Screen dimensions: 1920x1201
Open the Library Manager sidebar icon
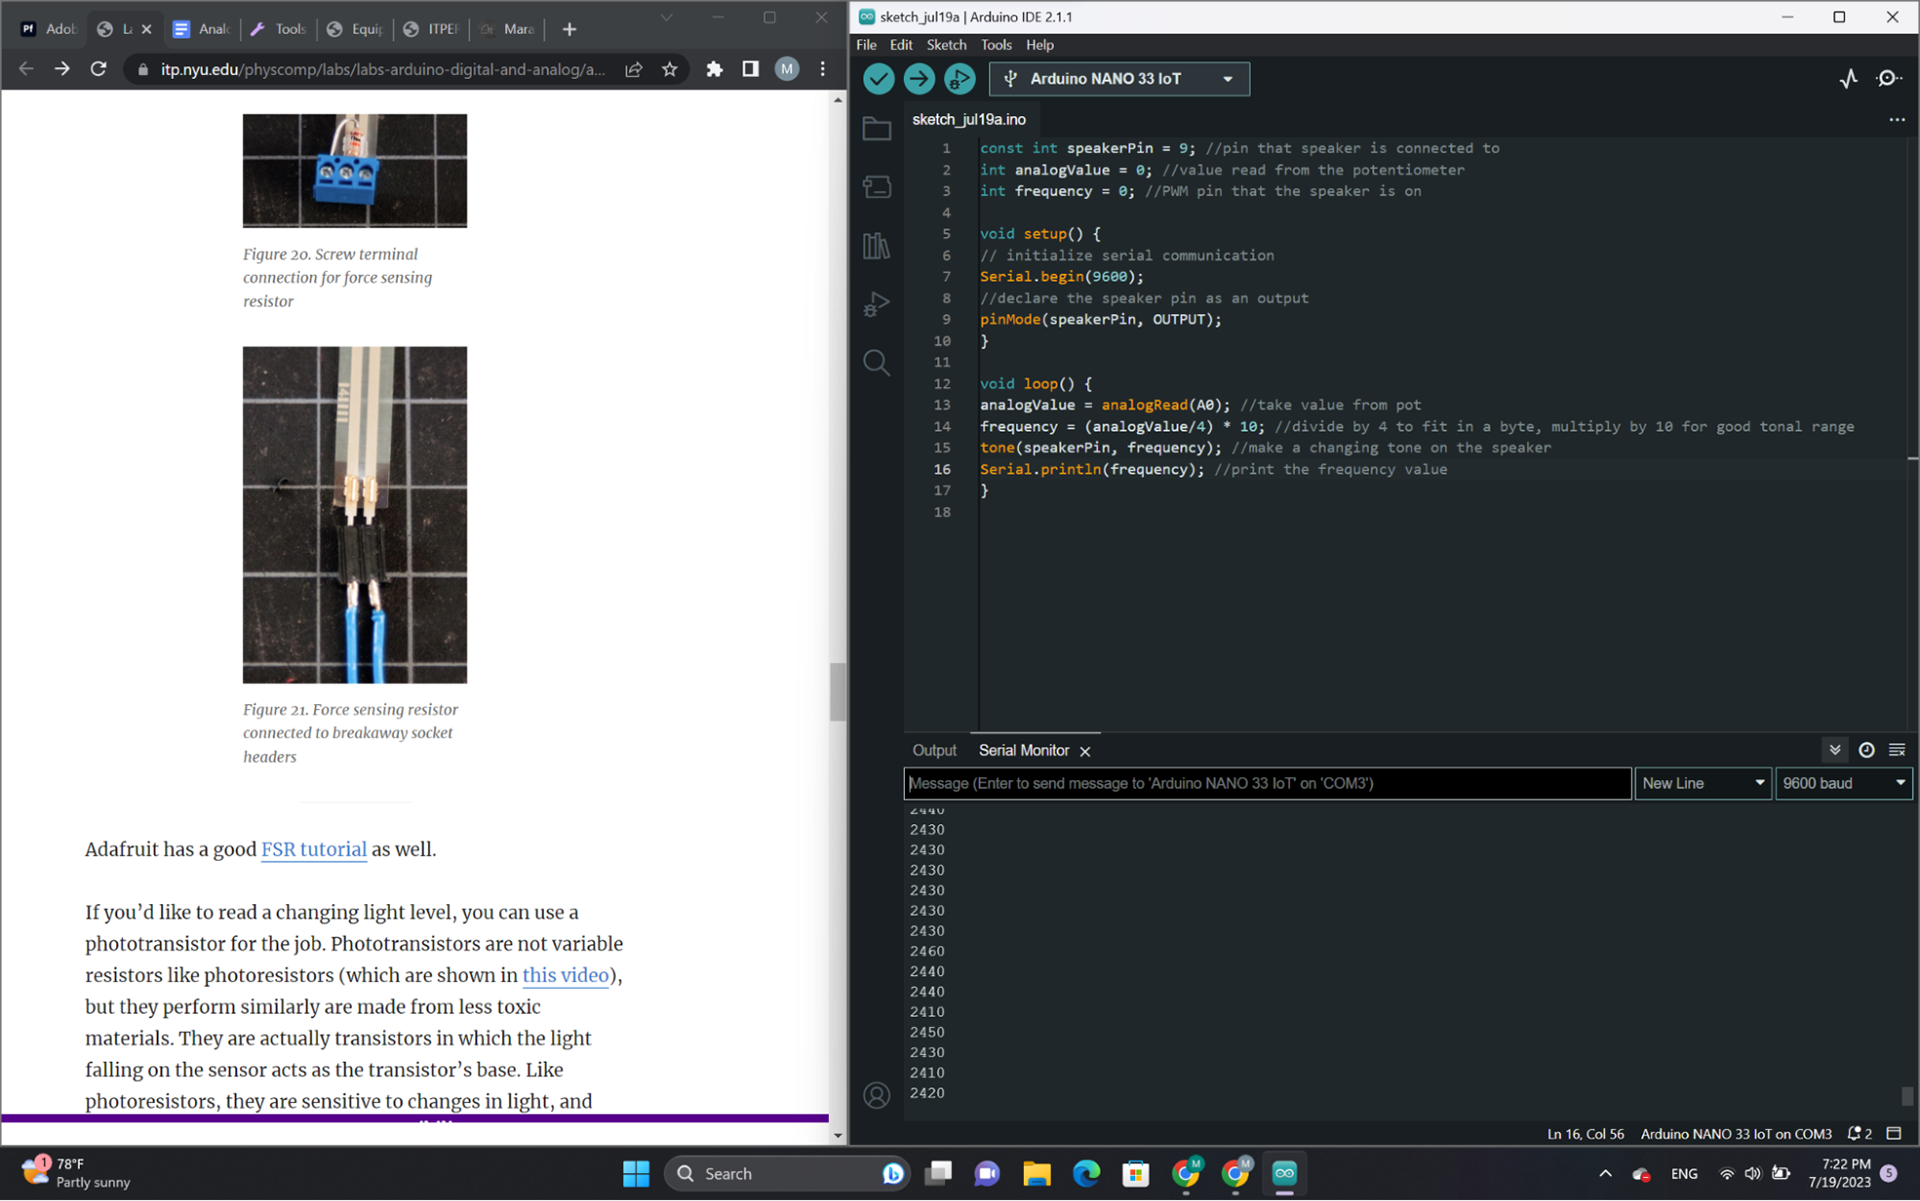(x=877, y=246)
